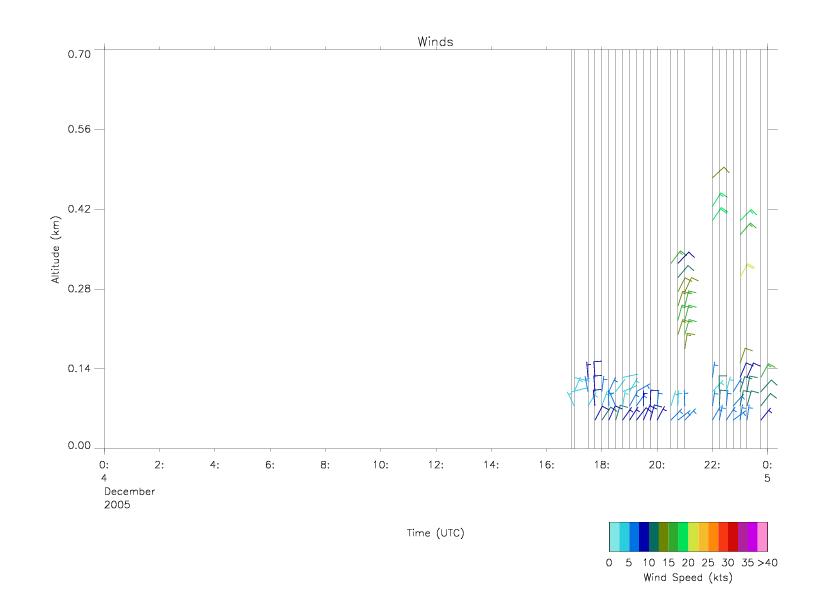
Task: Select the "Altitude (km)" y-axis label
Action: (x=55, y=250)
